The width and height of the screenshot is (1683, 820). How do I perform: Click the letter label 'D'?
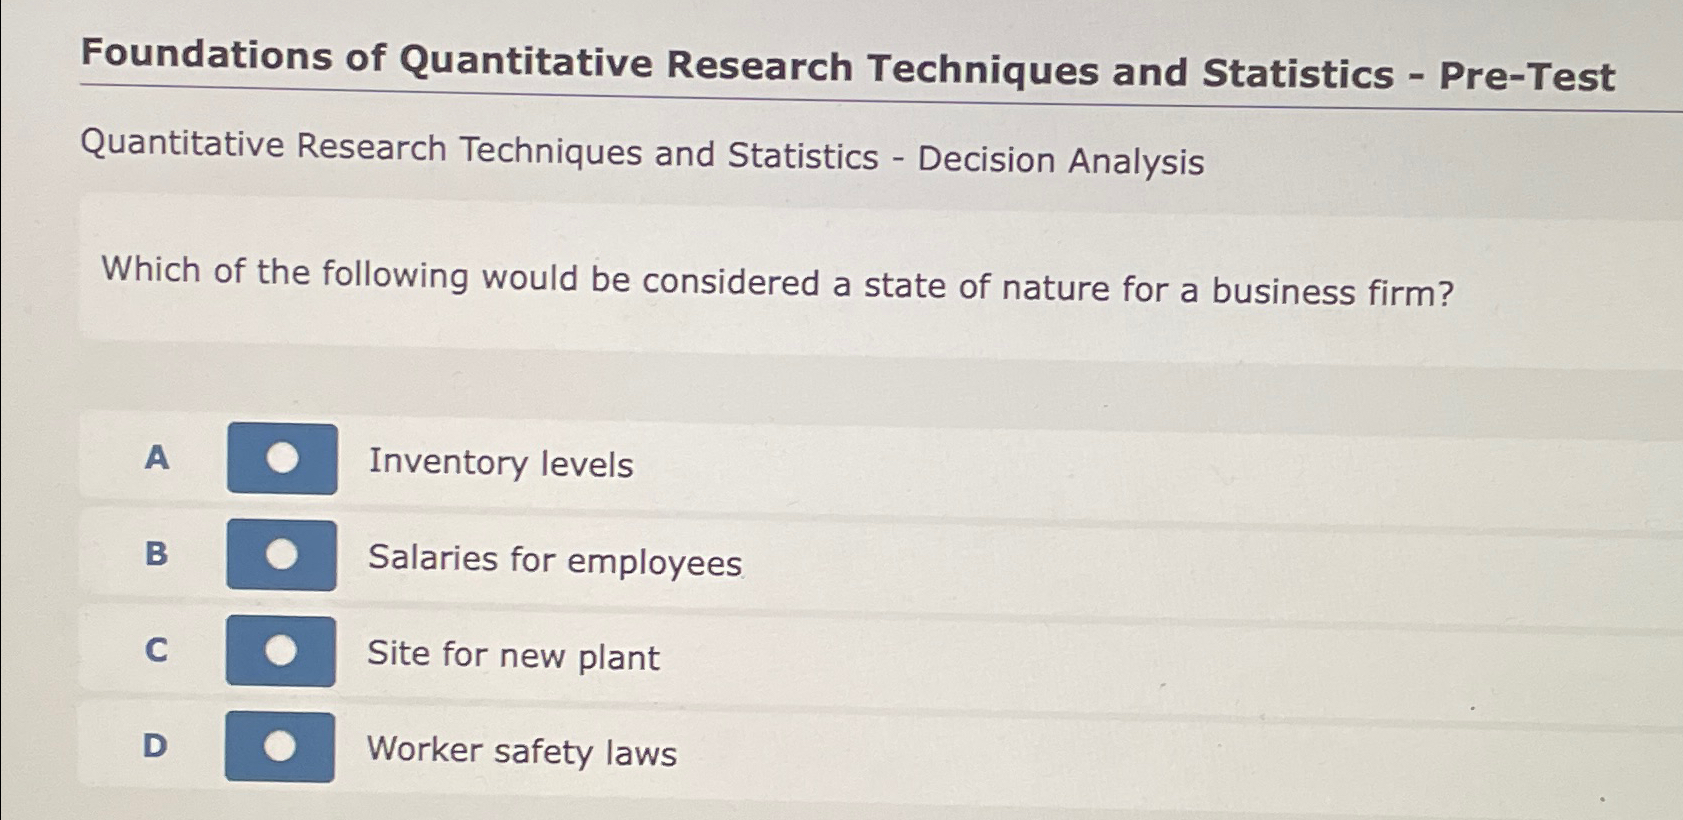(155, 746)
